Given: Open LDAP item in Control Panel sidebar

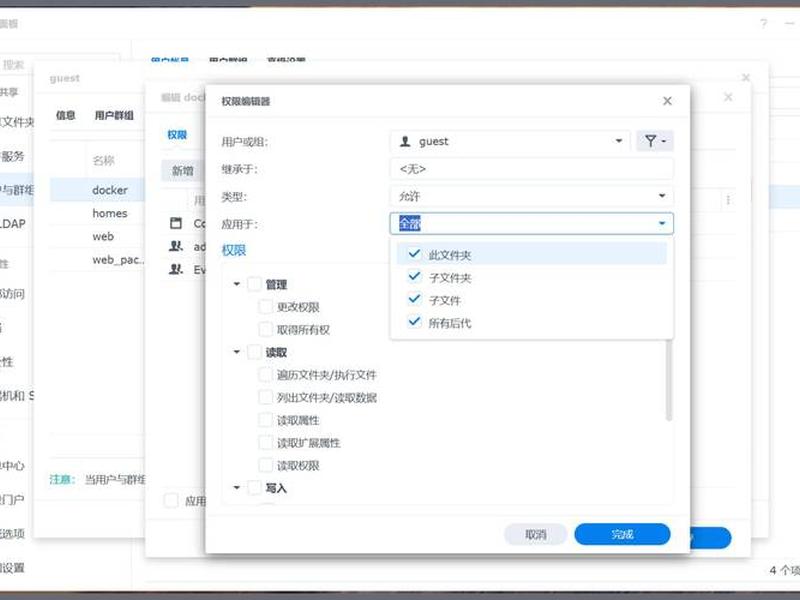Looking at the screenshot, I should click(13, 223).
